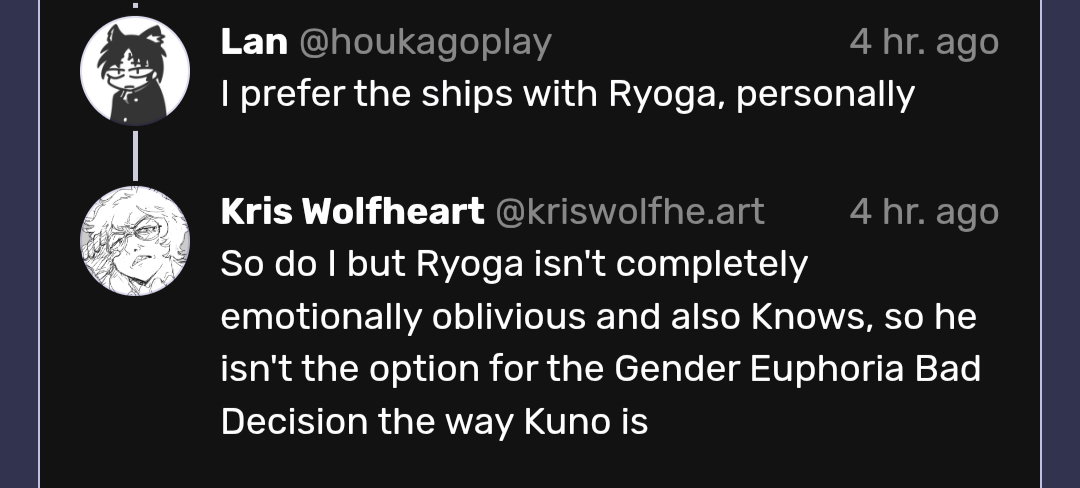Click the display name Lan
The height and width of the screenshot is (488, 1080).
pos(253,42)
